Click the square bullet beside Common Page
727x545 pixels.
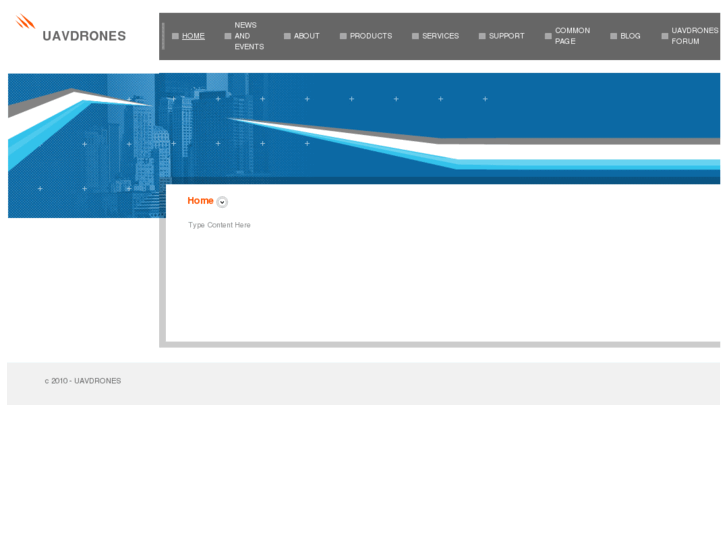[x=548, y=36]
